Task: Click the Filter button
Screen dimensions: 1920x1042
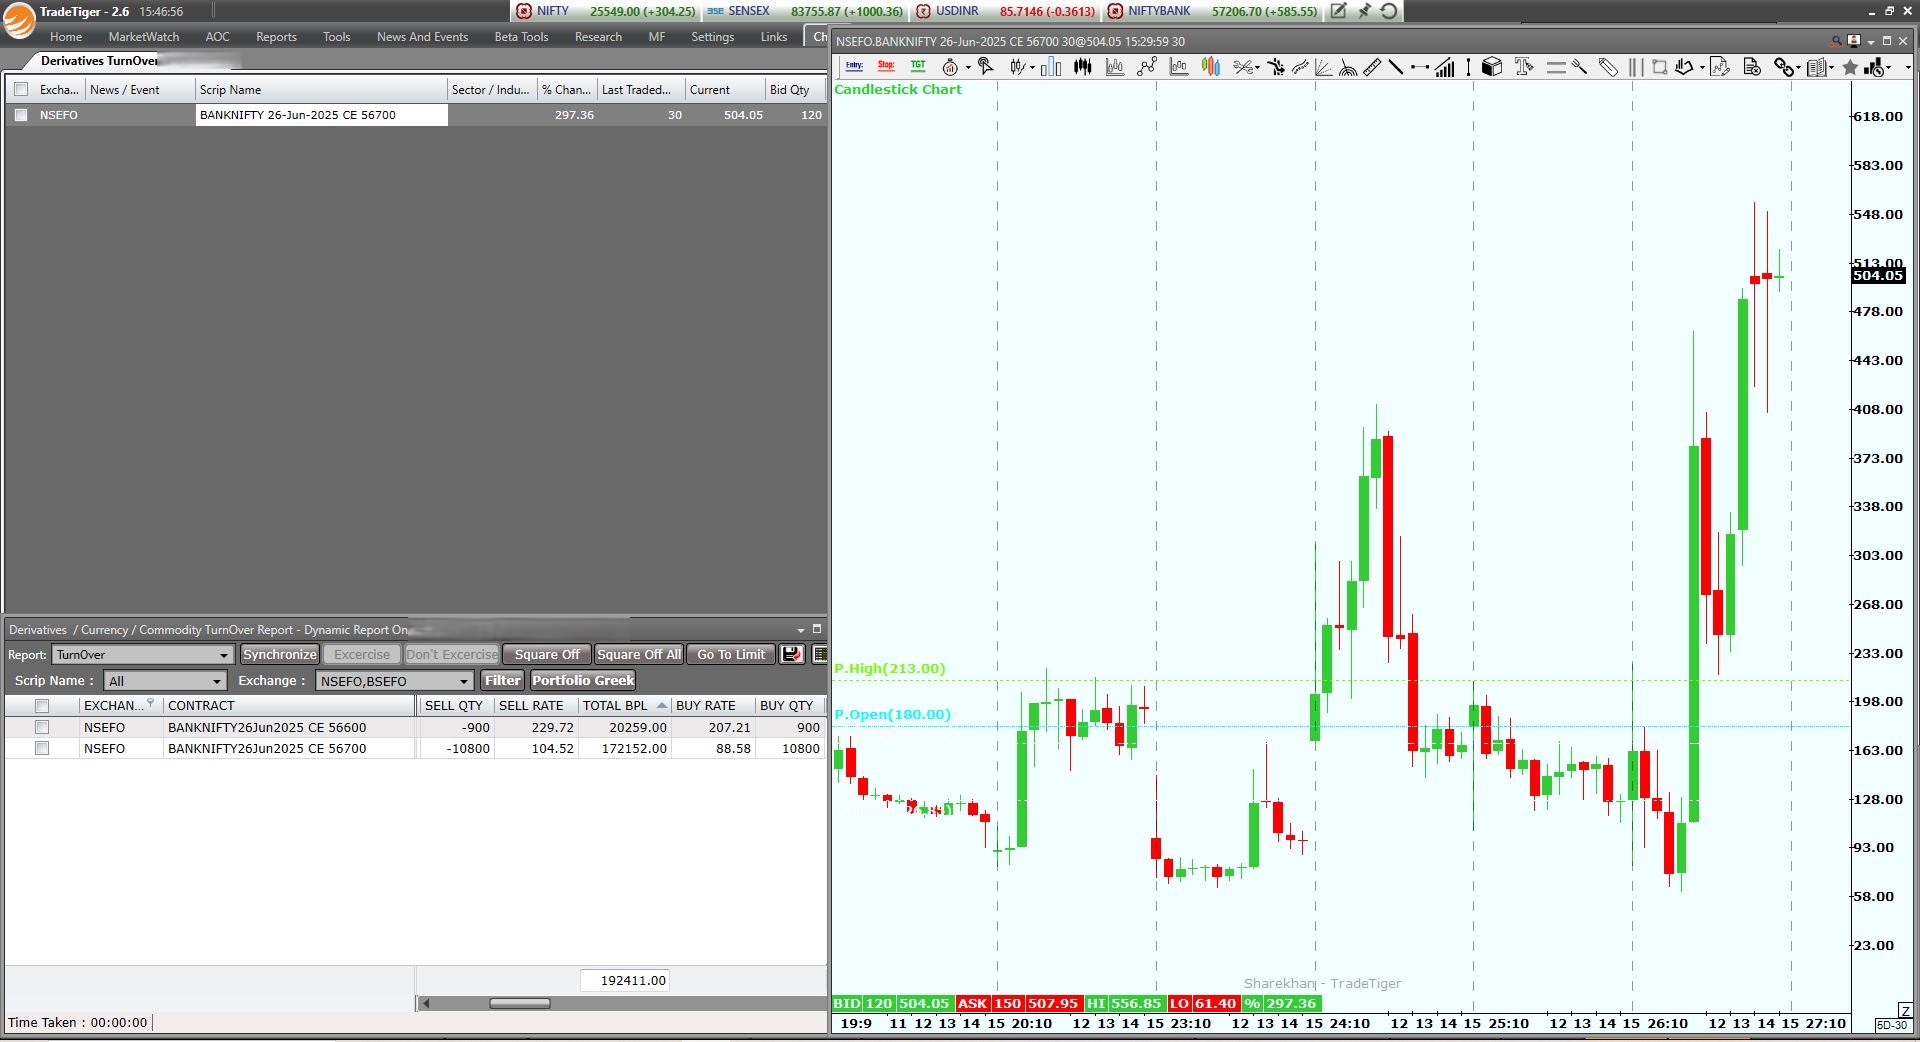Action: (x=502, y=680)
